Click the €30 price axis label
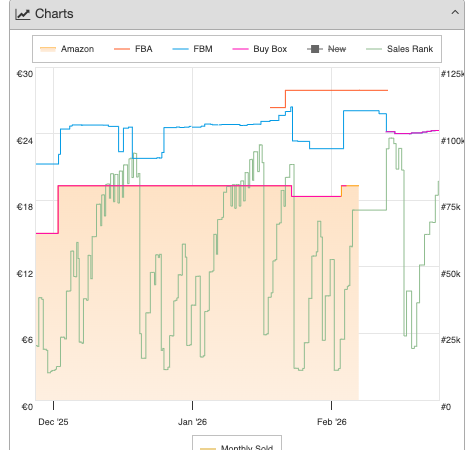 [25, 74]
